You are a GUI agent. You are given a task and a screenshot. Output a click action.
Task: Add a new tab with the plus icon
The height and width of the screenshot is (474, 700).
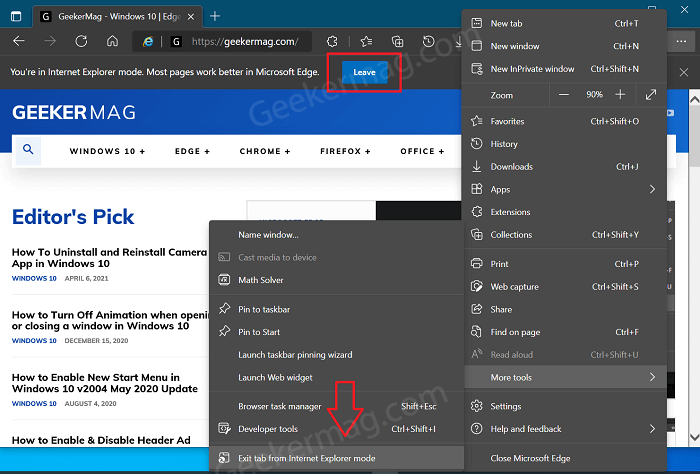tap(215, 17)
